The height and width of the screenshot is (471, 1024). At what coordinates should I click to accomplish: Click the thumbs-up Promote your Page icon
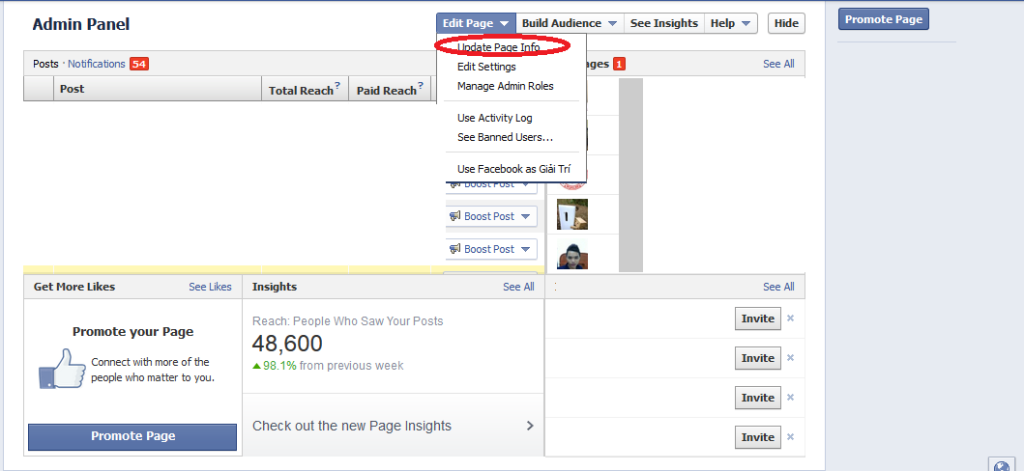(62, 369)
